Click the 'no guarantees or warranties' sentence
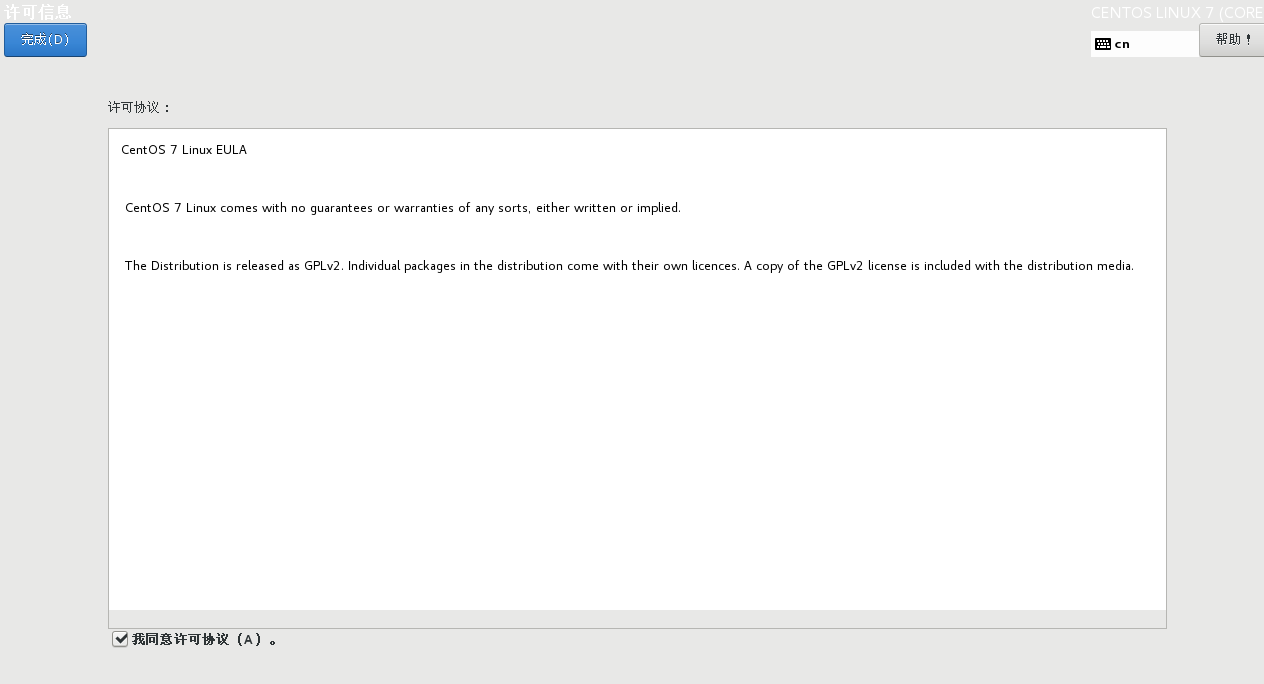 [403, 208]
